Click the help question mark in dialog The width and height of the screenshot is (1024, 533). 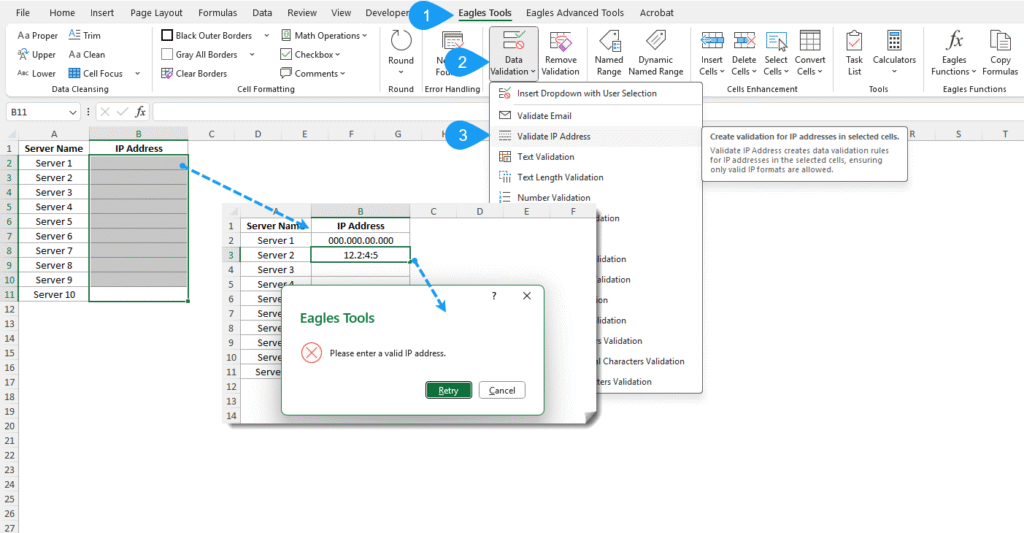pyautogui.click(x=494, y=296)
